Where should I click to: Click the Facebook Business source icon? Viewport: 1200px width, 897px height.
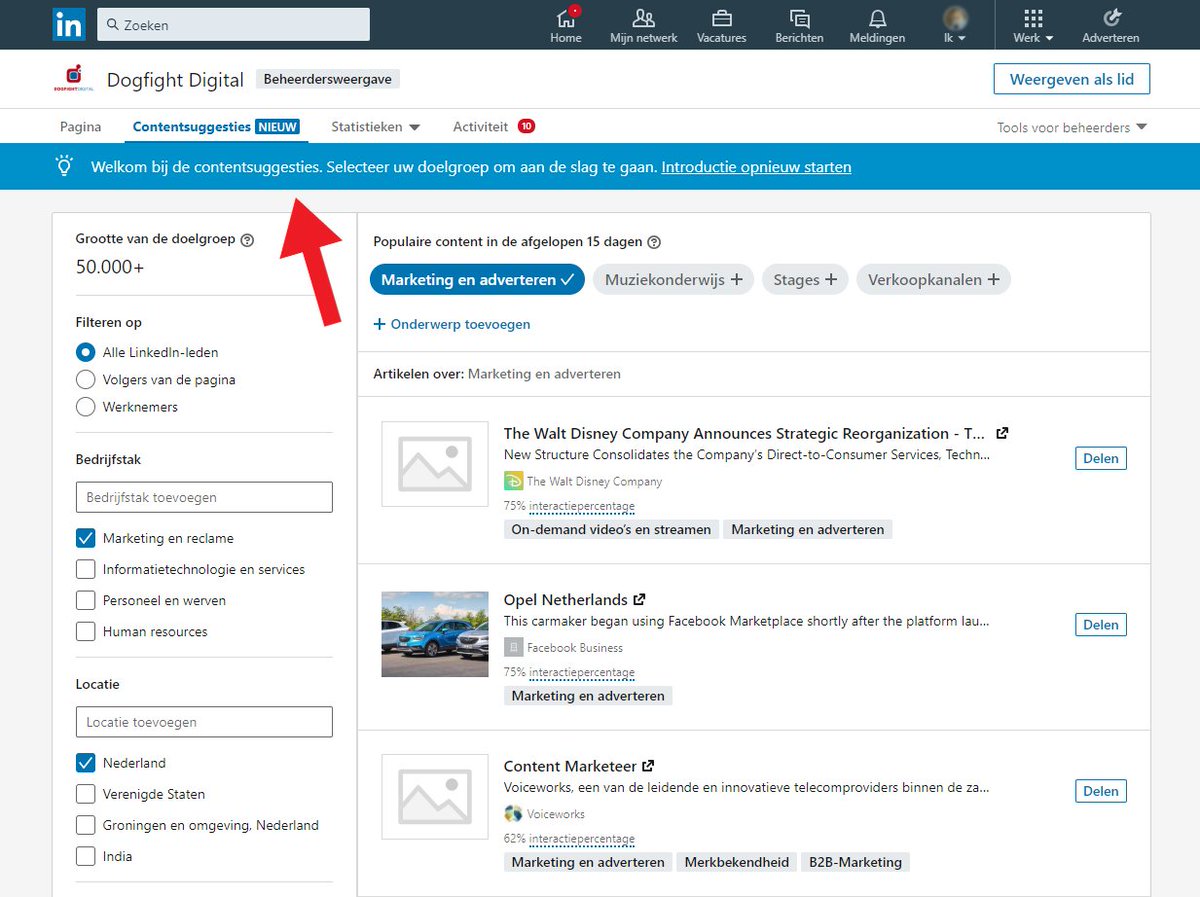513,648
